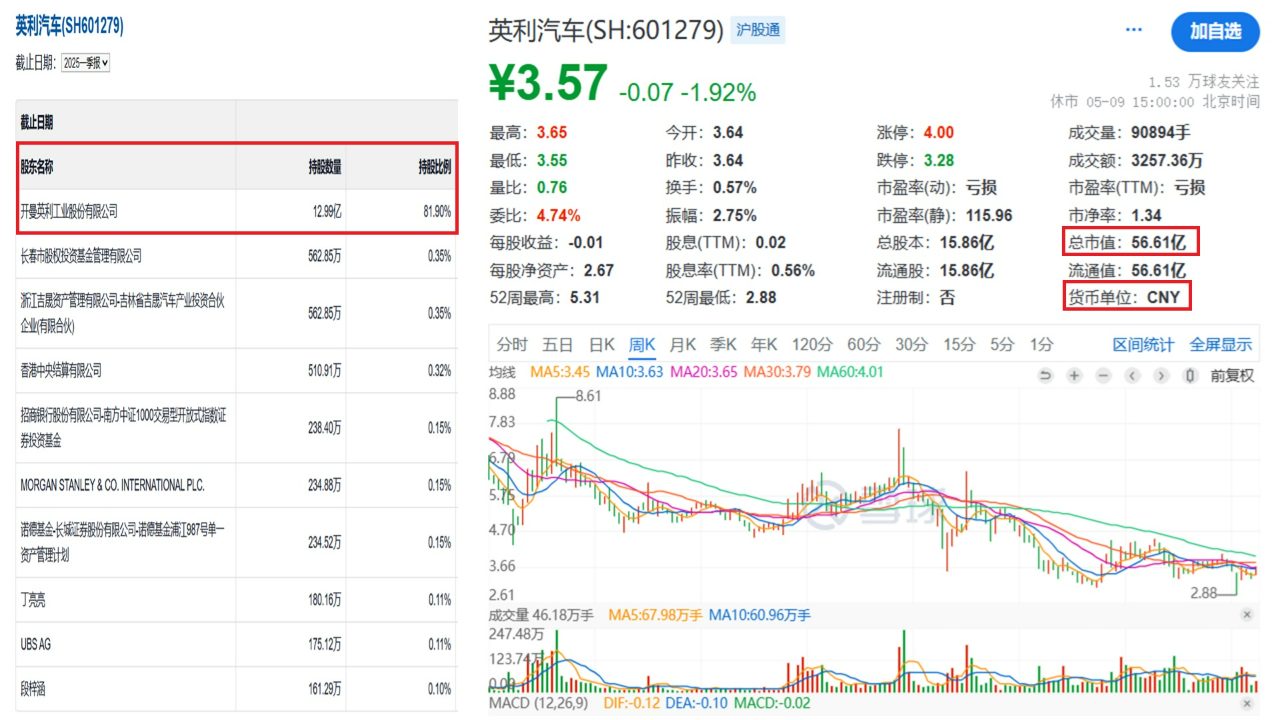The height and width of the screenshot is (720, 1280).
Task: Click the 加自选 button
Action: 1215,31
